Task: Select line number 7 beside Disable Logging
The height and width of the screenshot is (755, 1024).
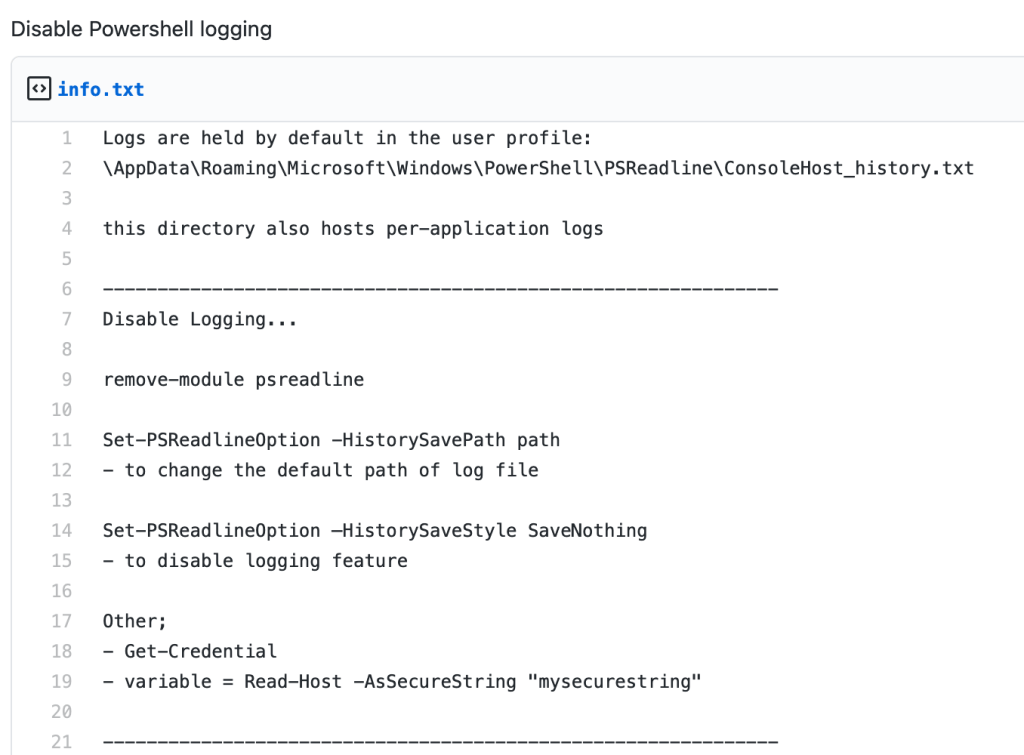Action: (x=66, y=319)
